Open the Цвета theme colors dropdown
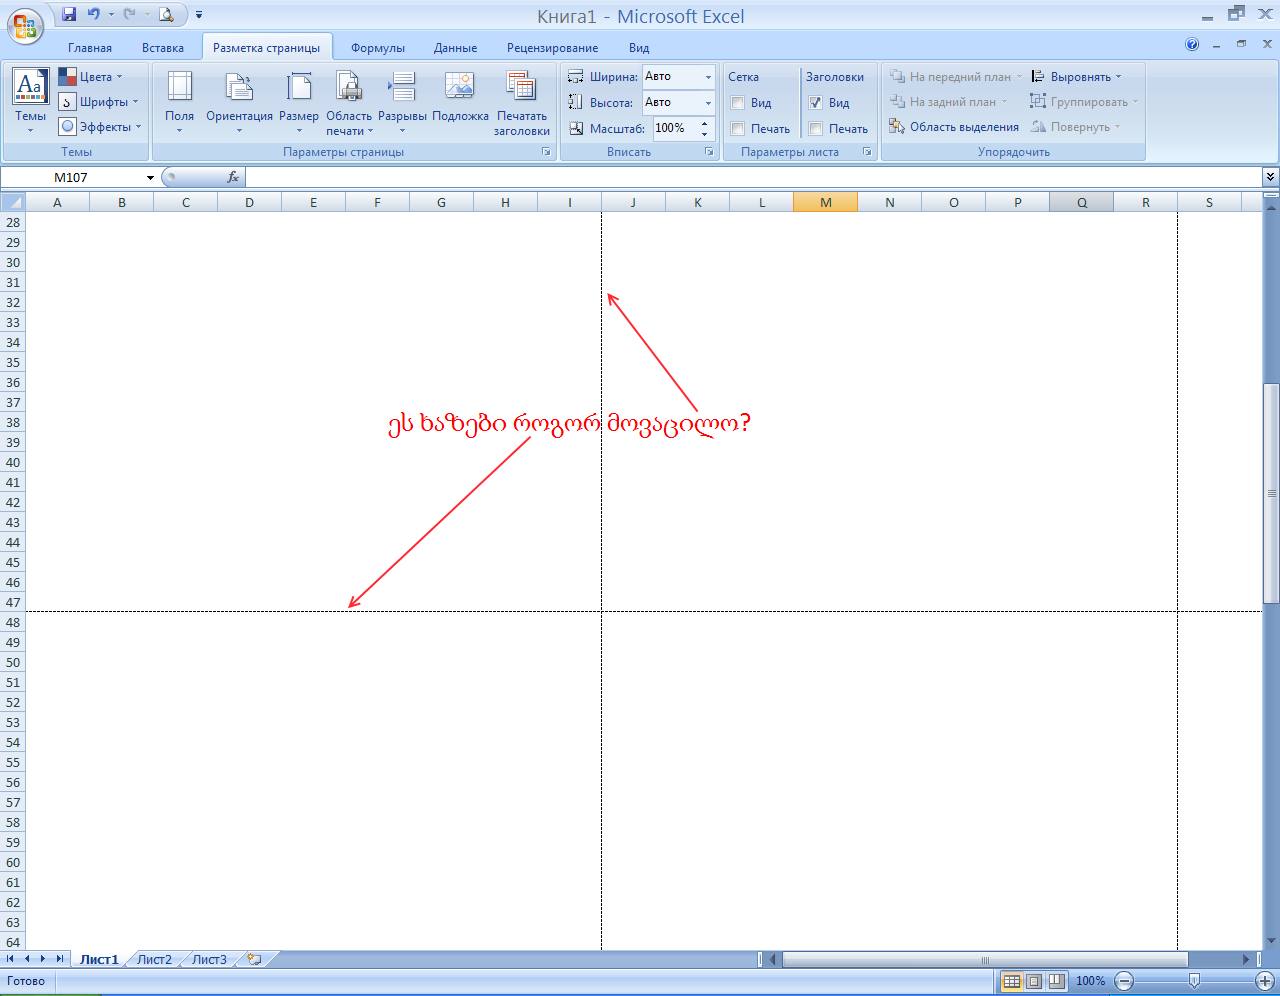The image size is (1280, 996). [x=90, y=77]
